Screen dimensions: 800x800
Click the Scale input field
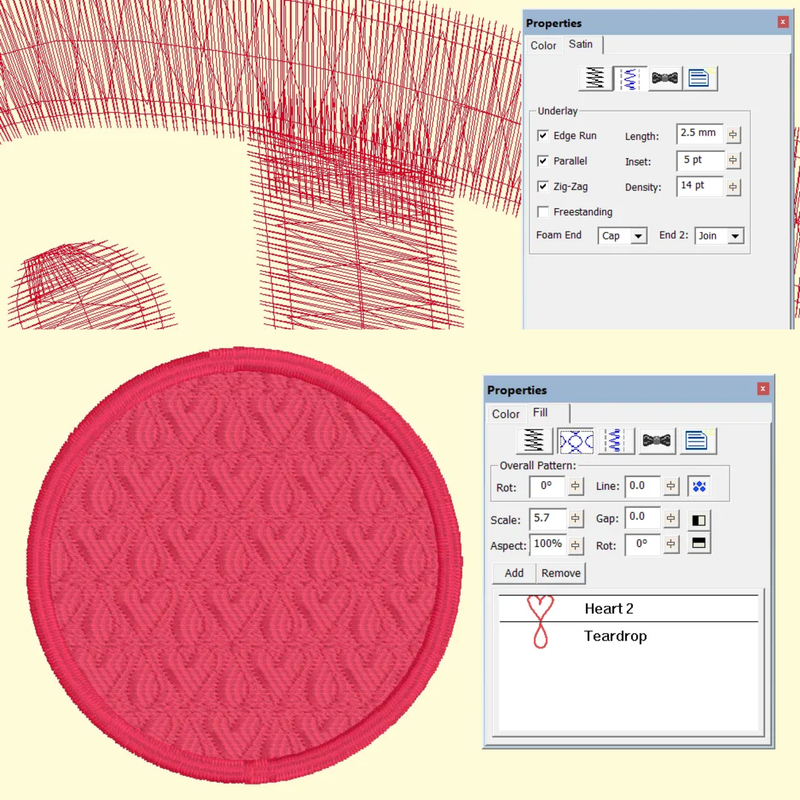click(x=548, y=518)
